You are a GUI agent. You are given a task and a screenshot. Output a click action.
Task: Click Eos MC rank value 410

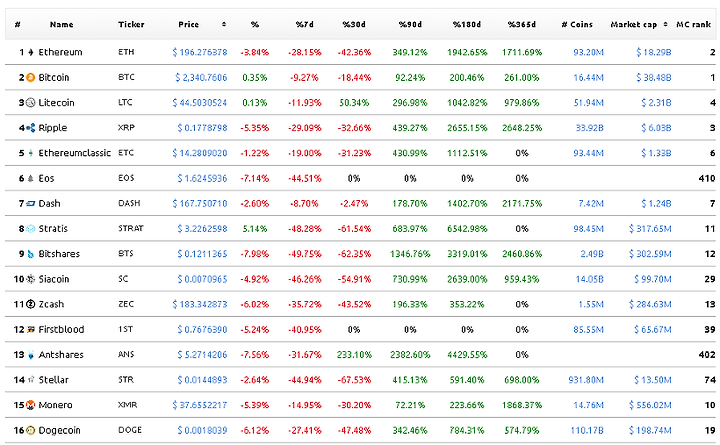coord(707,178)
